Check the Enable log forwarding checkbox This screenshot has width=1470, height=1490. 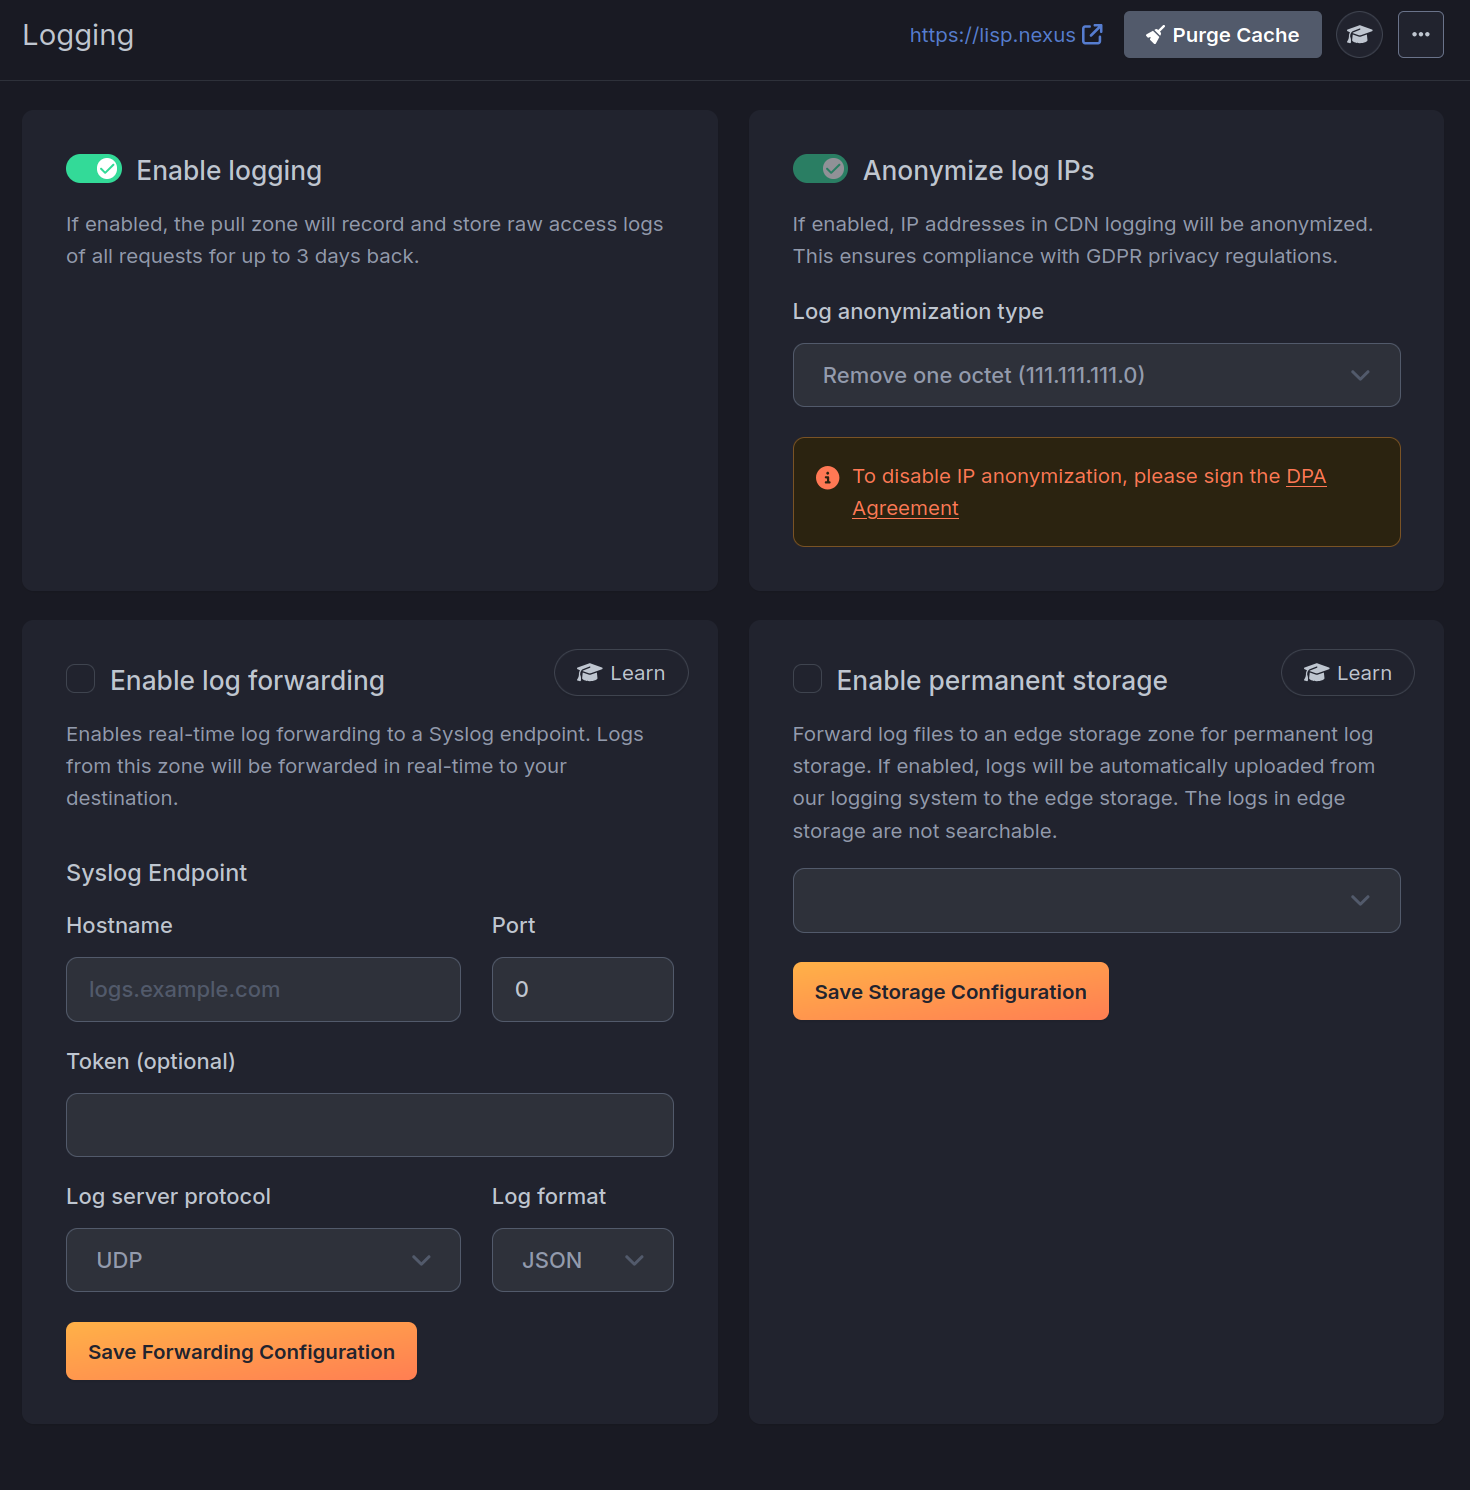81,679
